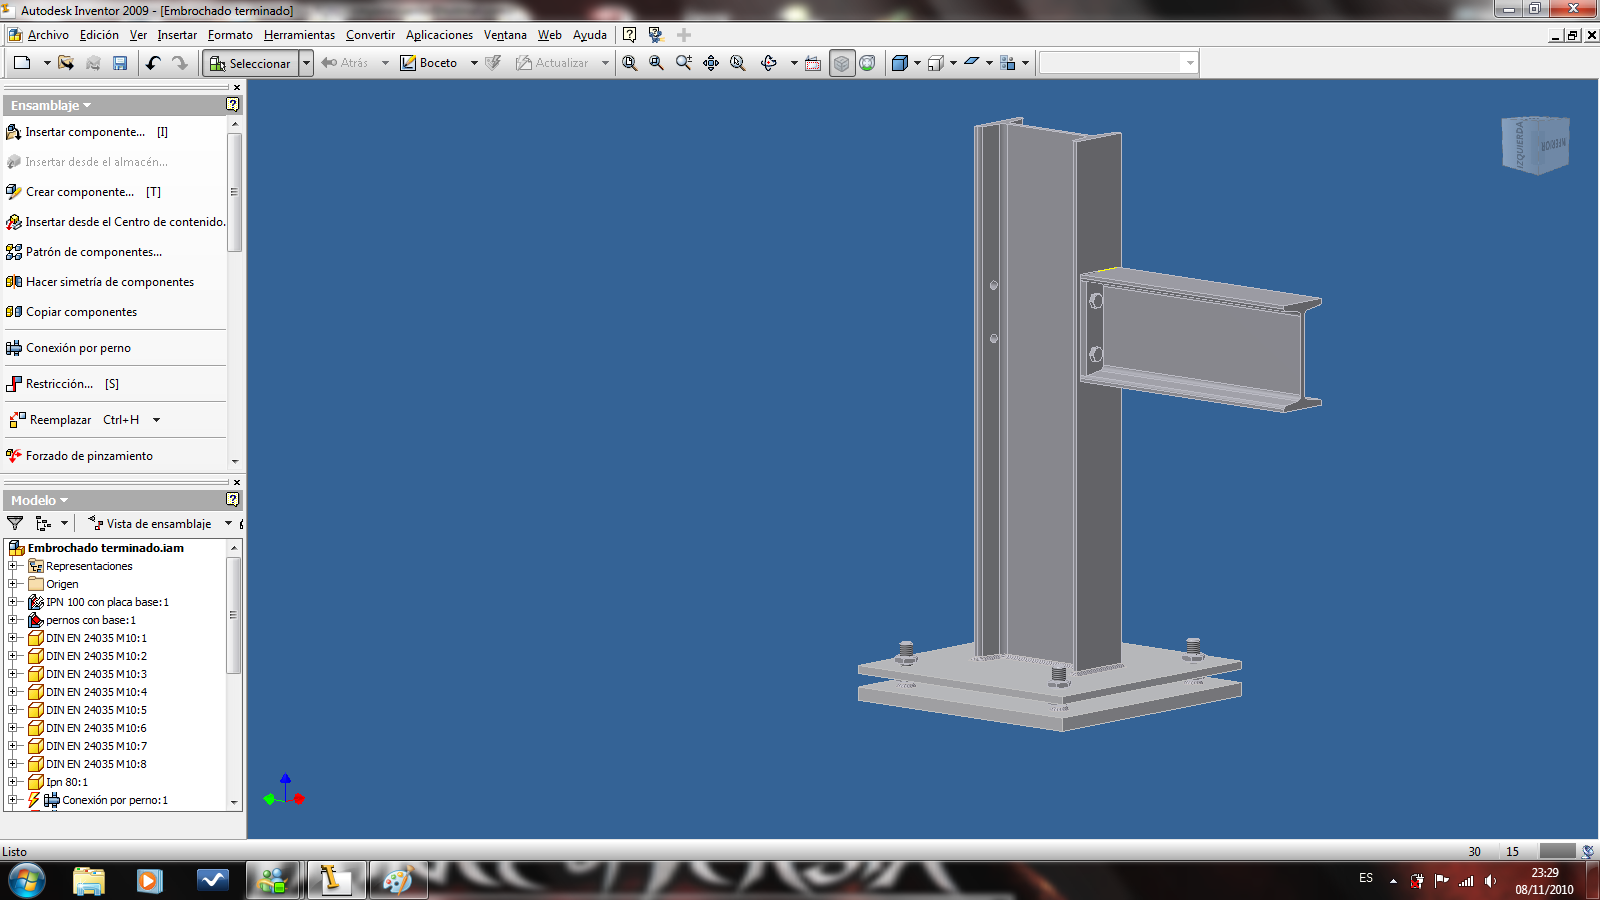Click the Open file icon
This screenshot has height=900, width=1600.
pyautogui.click(x=66, y=63)
